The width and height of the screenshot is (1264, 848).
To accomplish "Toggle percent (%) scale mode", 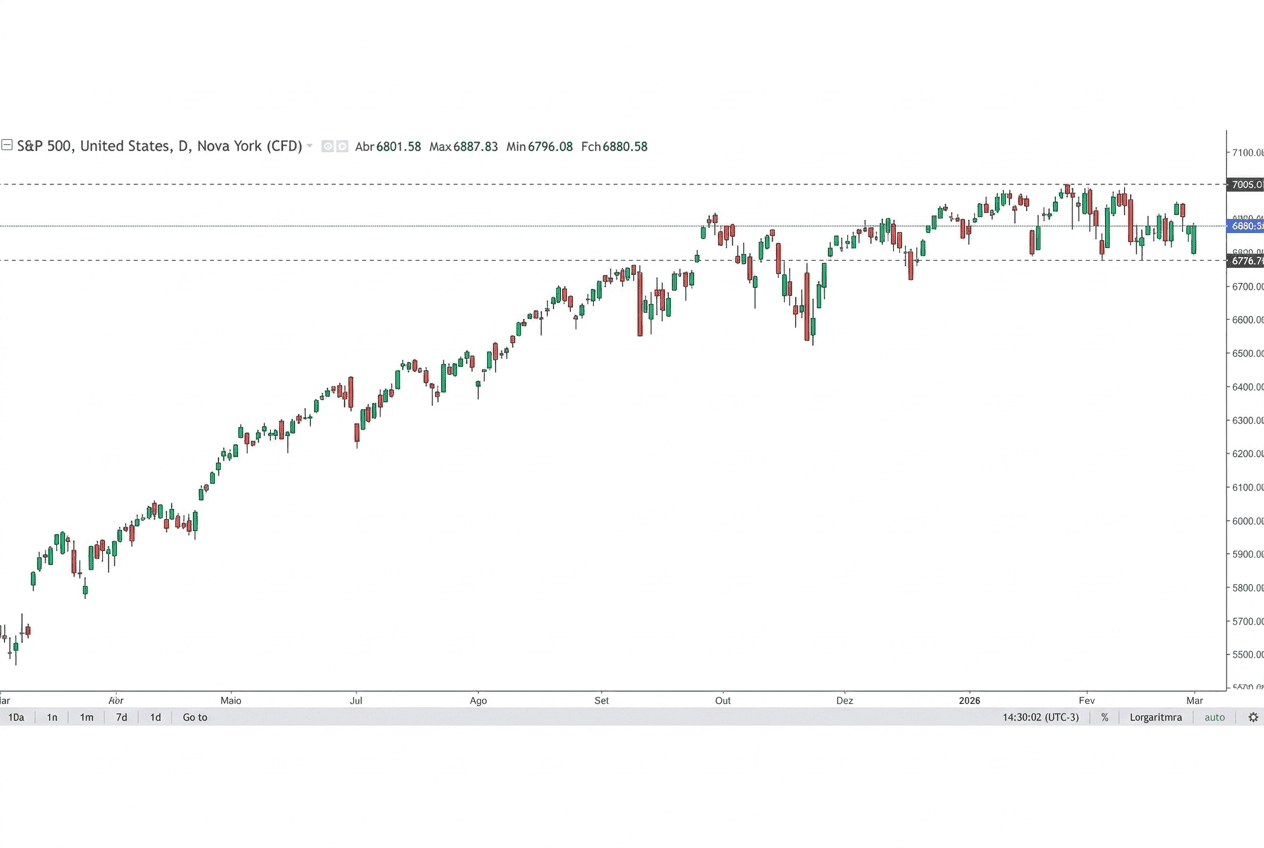I will coord(1105,717).
